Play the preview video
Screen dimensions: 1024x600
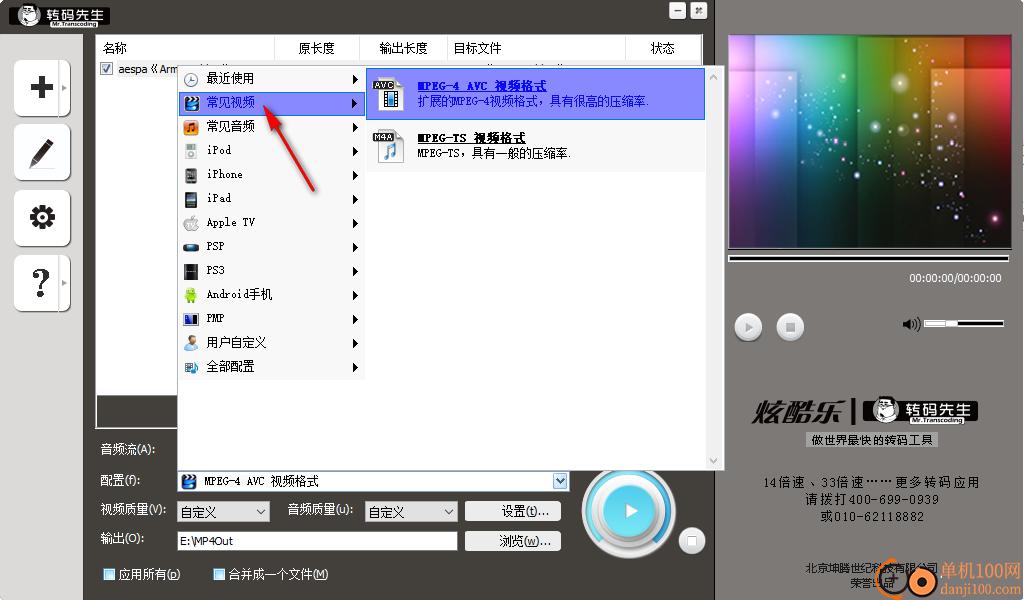(748, 327)
